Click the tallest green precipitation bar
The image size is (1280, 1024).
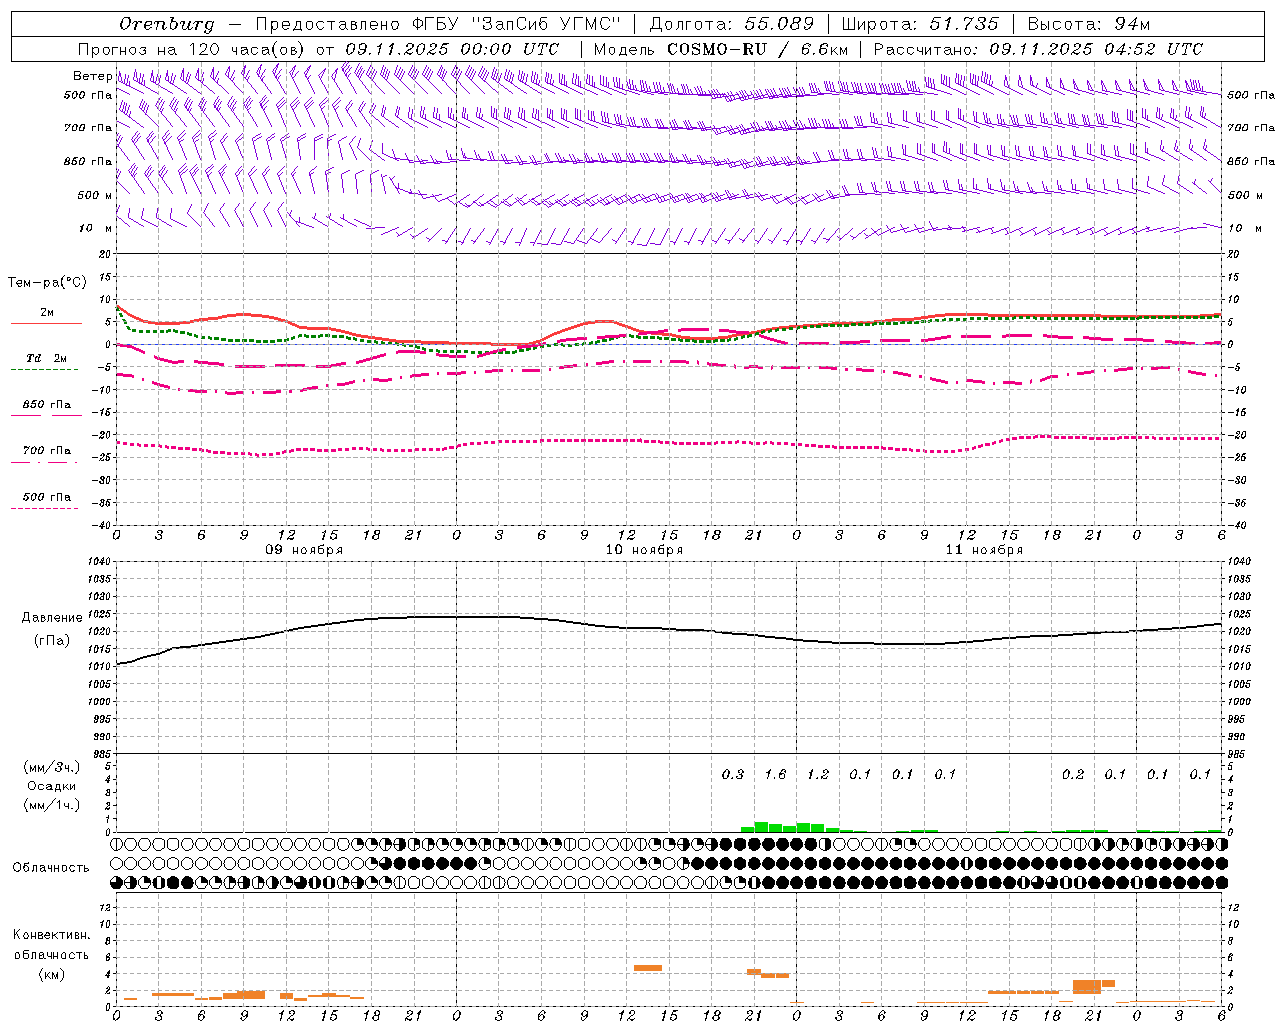coord(761,827)
